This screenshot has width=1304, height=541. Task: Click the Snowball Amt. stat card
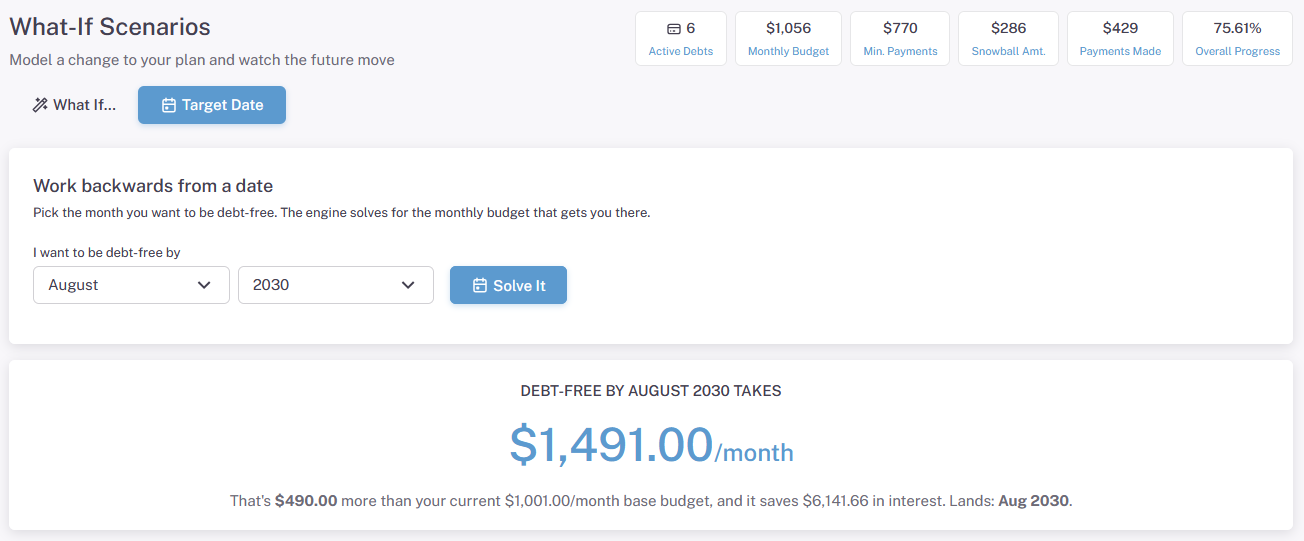click(1008, 39)
